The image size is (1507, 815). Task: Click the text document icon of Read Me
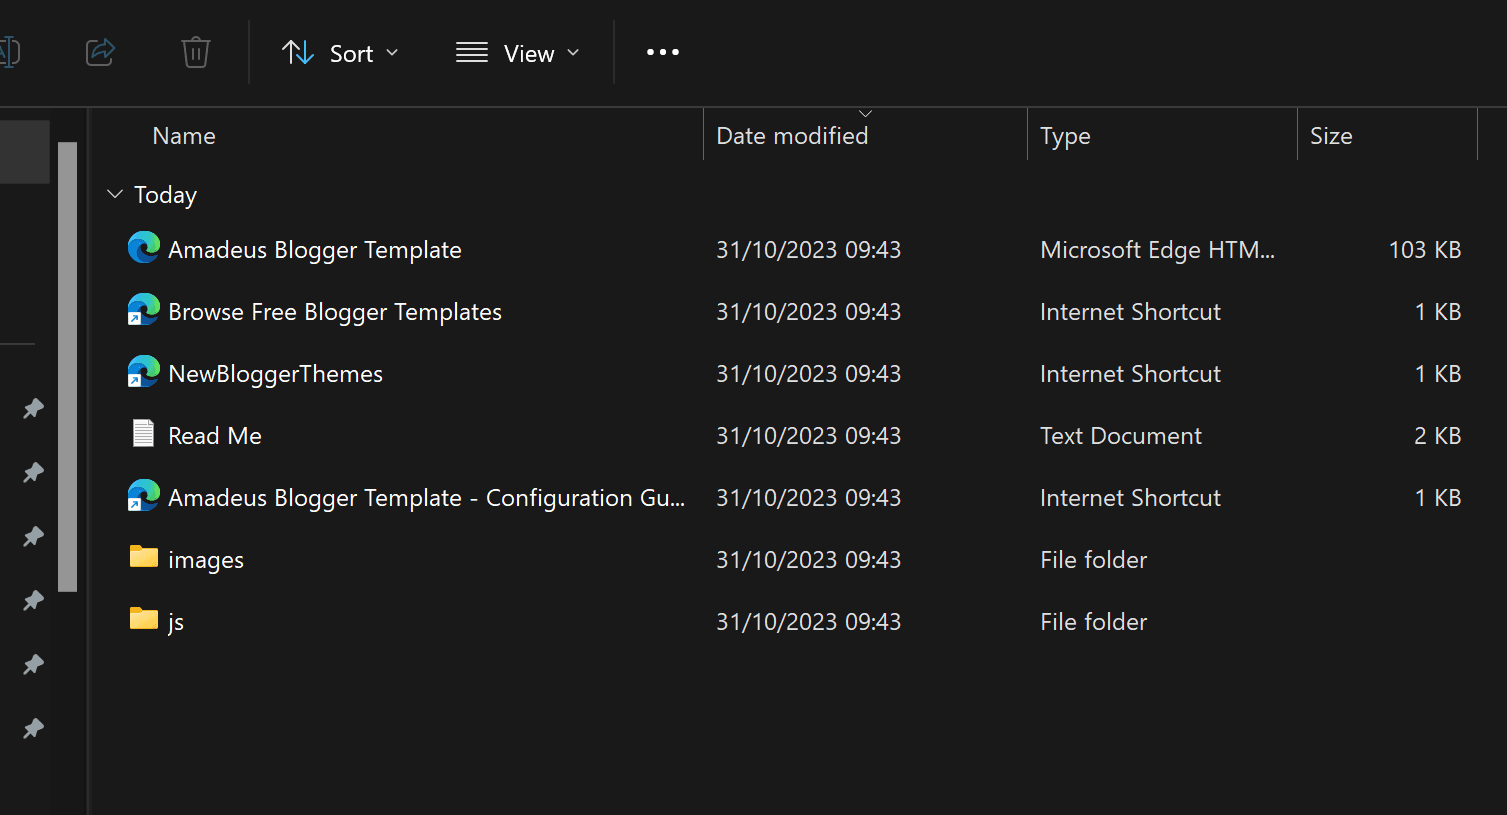(144, 433)
